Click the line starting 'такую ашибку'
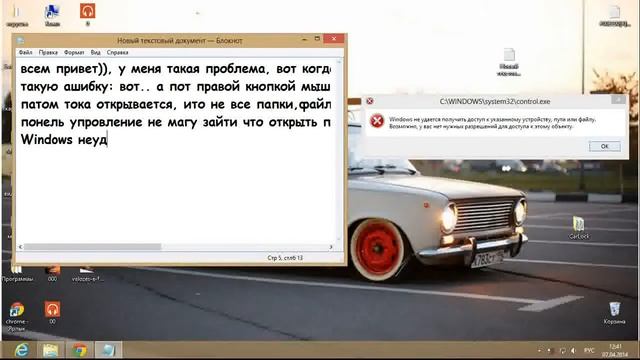Screen dimensions: 640x360 176,87
